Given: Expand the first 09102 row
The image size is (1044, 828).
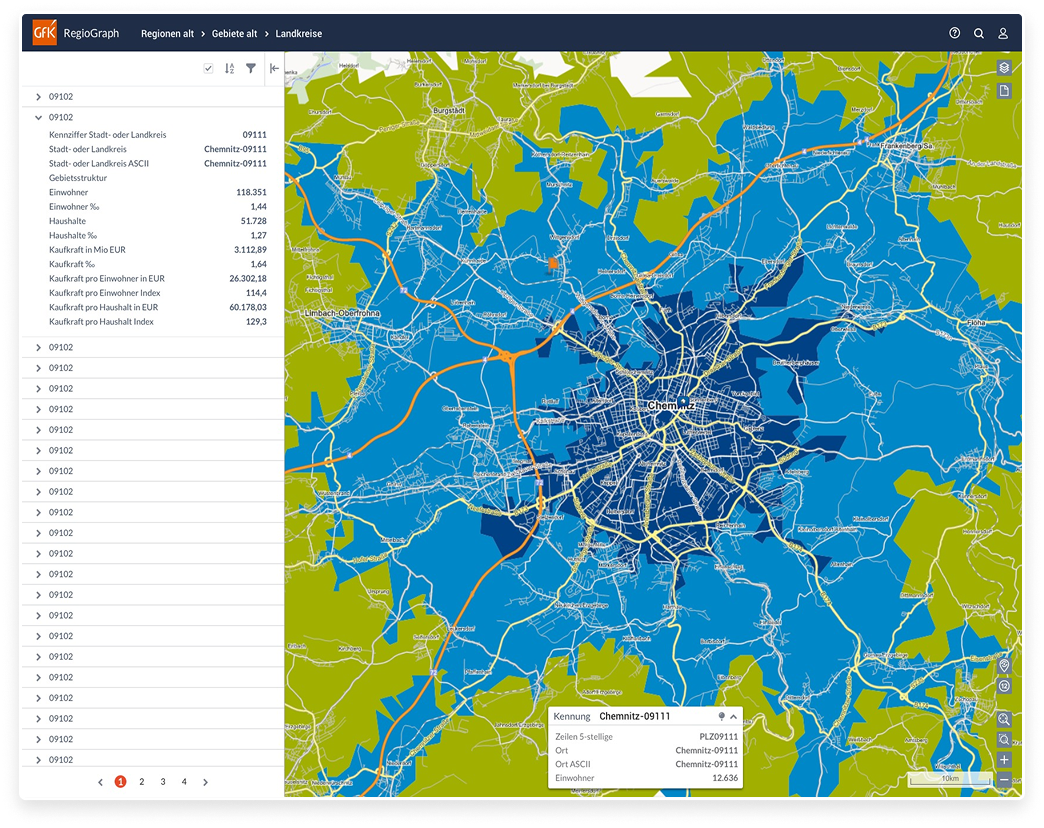Looking at the screenshot, I should [x=38, y=97].
